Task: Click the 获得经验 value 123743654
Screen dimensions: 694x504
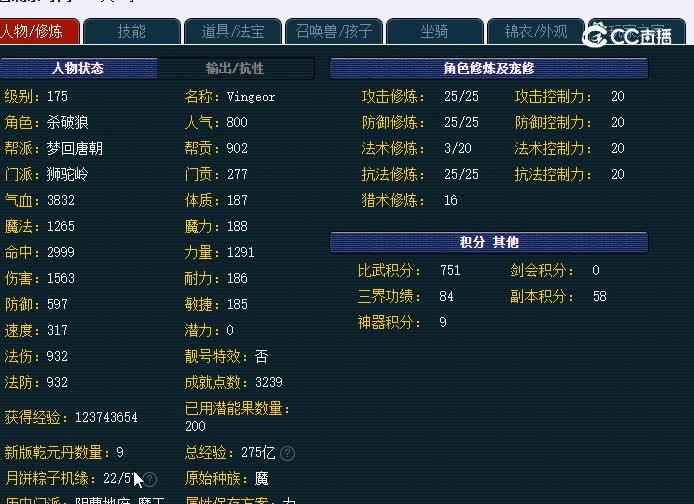Action: tap(106, 417)
